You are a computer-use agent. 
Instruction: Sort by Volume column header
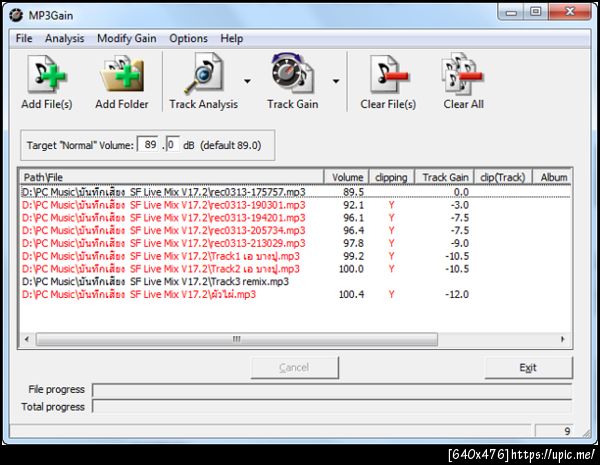point(347,177)
